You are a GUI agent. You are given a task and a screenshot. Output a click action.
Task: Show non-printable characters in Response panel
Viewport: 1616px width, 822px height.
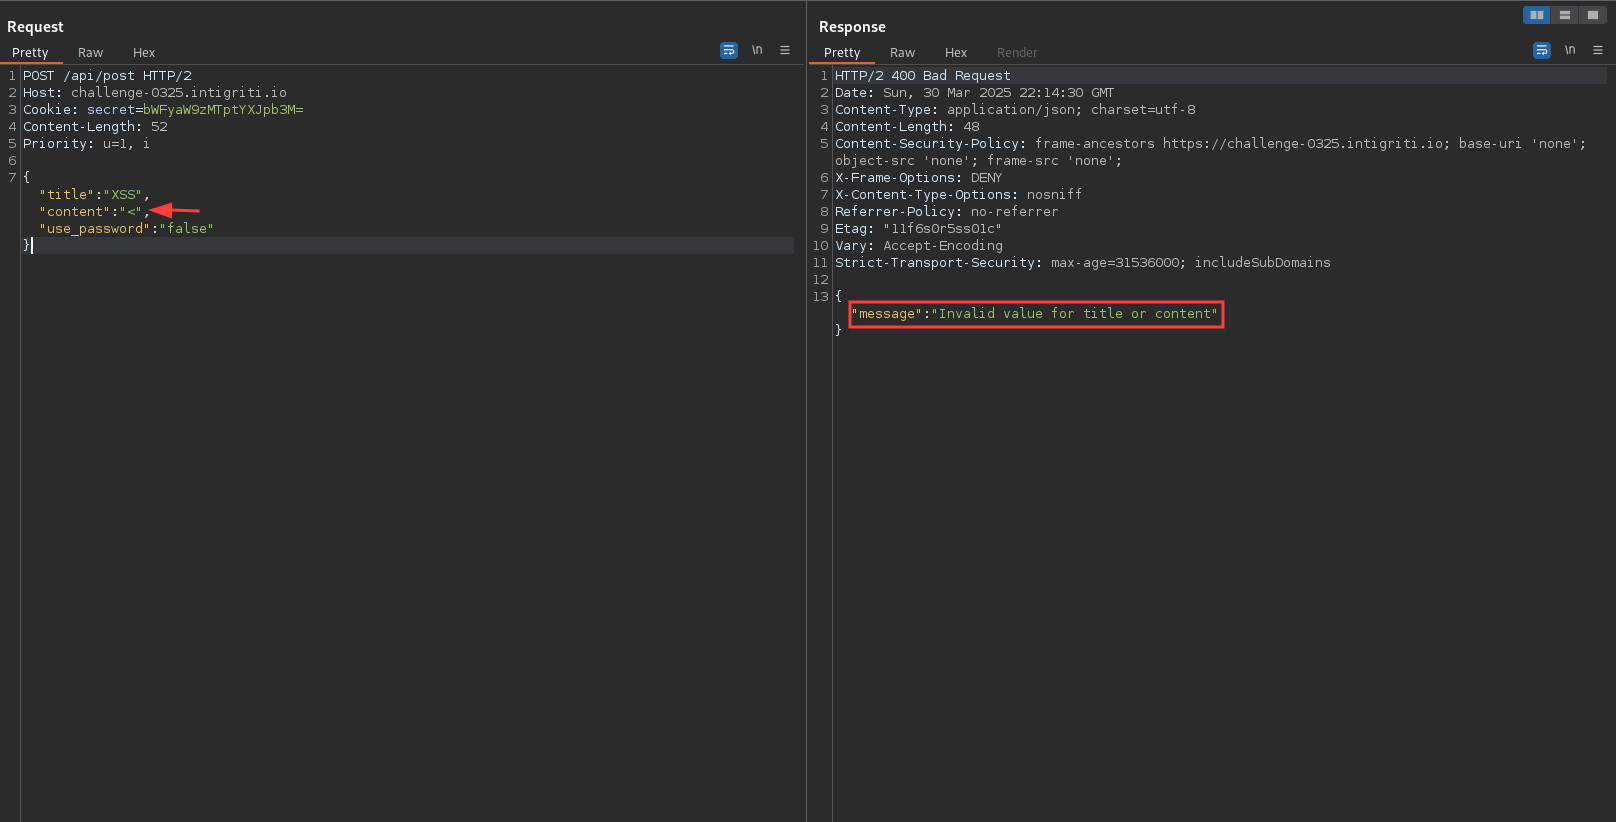tap(1570, 50)
